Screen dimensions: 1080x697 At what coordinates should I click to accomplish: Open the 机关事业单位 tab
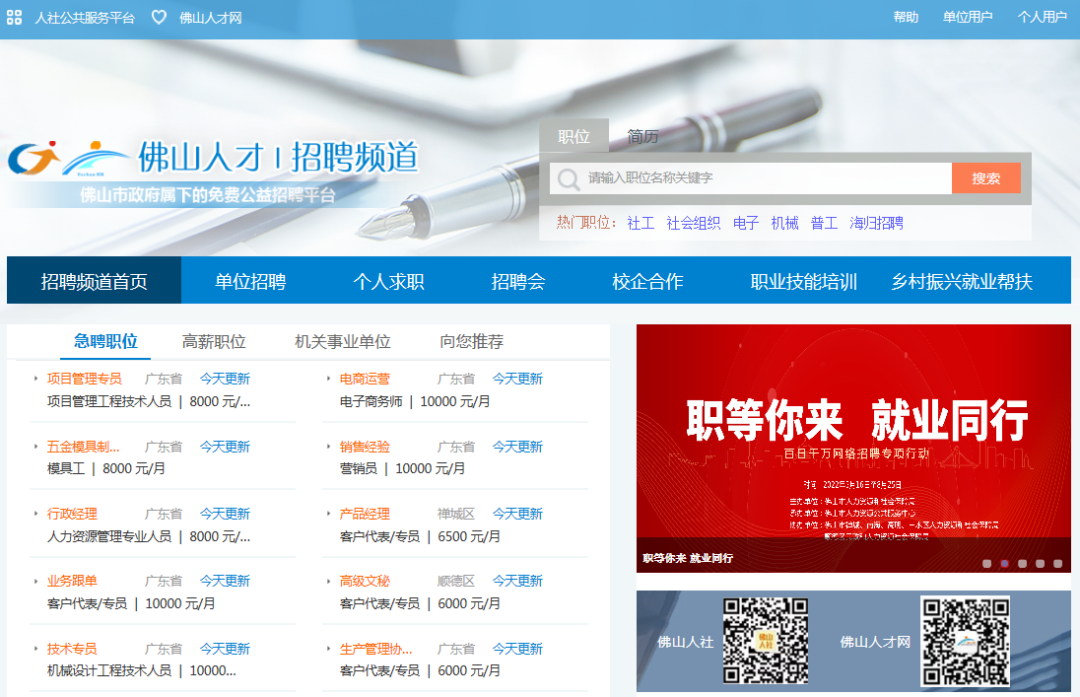point(342,342)
